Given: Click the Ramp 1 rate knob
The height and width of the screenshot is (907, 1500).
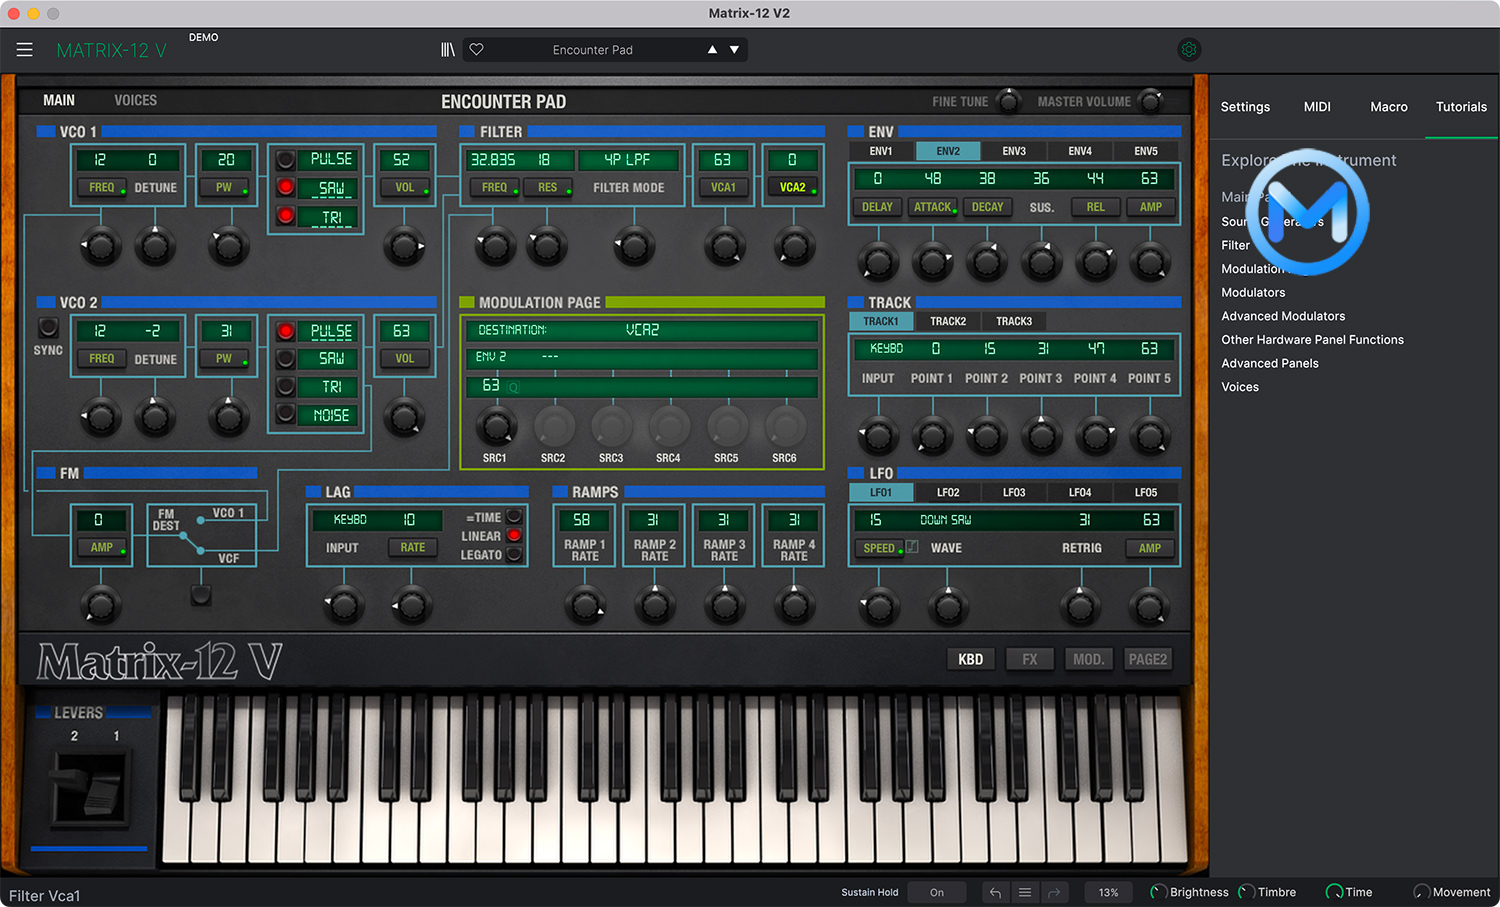Looking at the screenshot, I should [x=585, y=605].
